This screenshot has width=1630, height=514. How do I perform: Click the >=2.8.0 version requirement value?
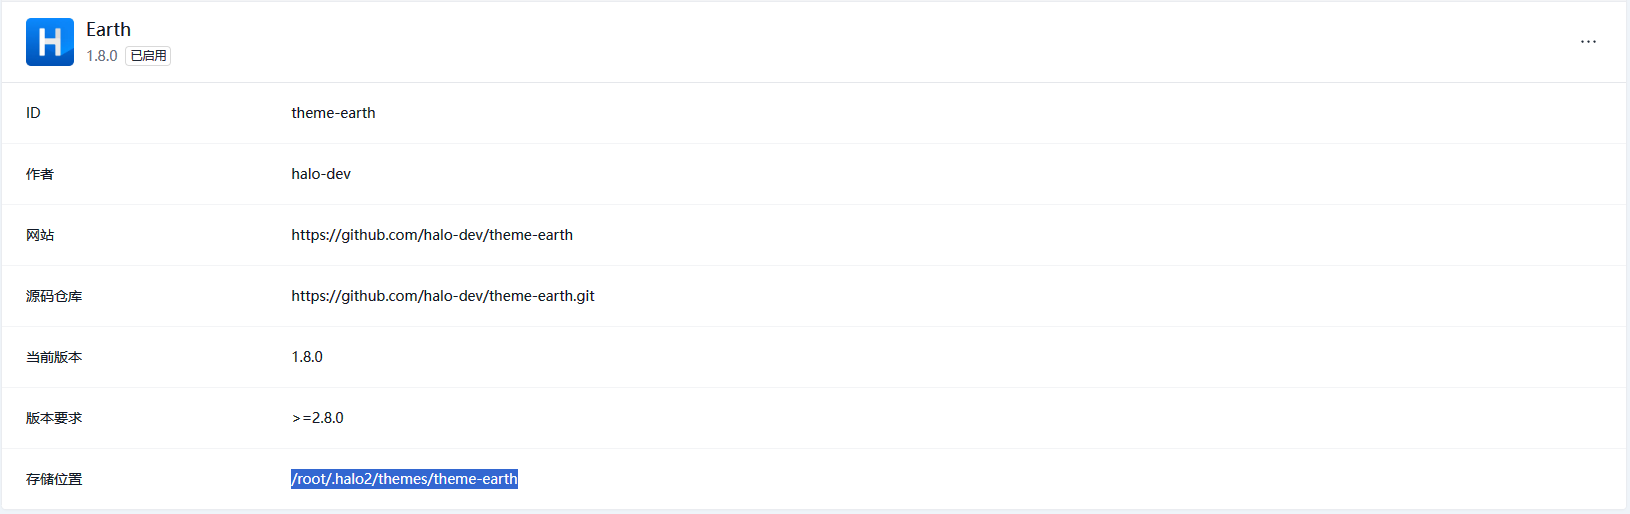pyautogui.click(x=318, y=418)
